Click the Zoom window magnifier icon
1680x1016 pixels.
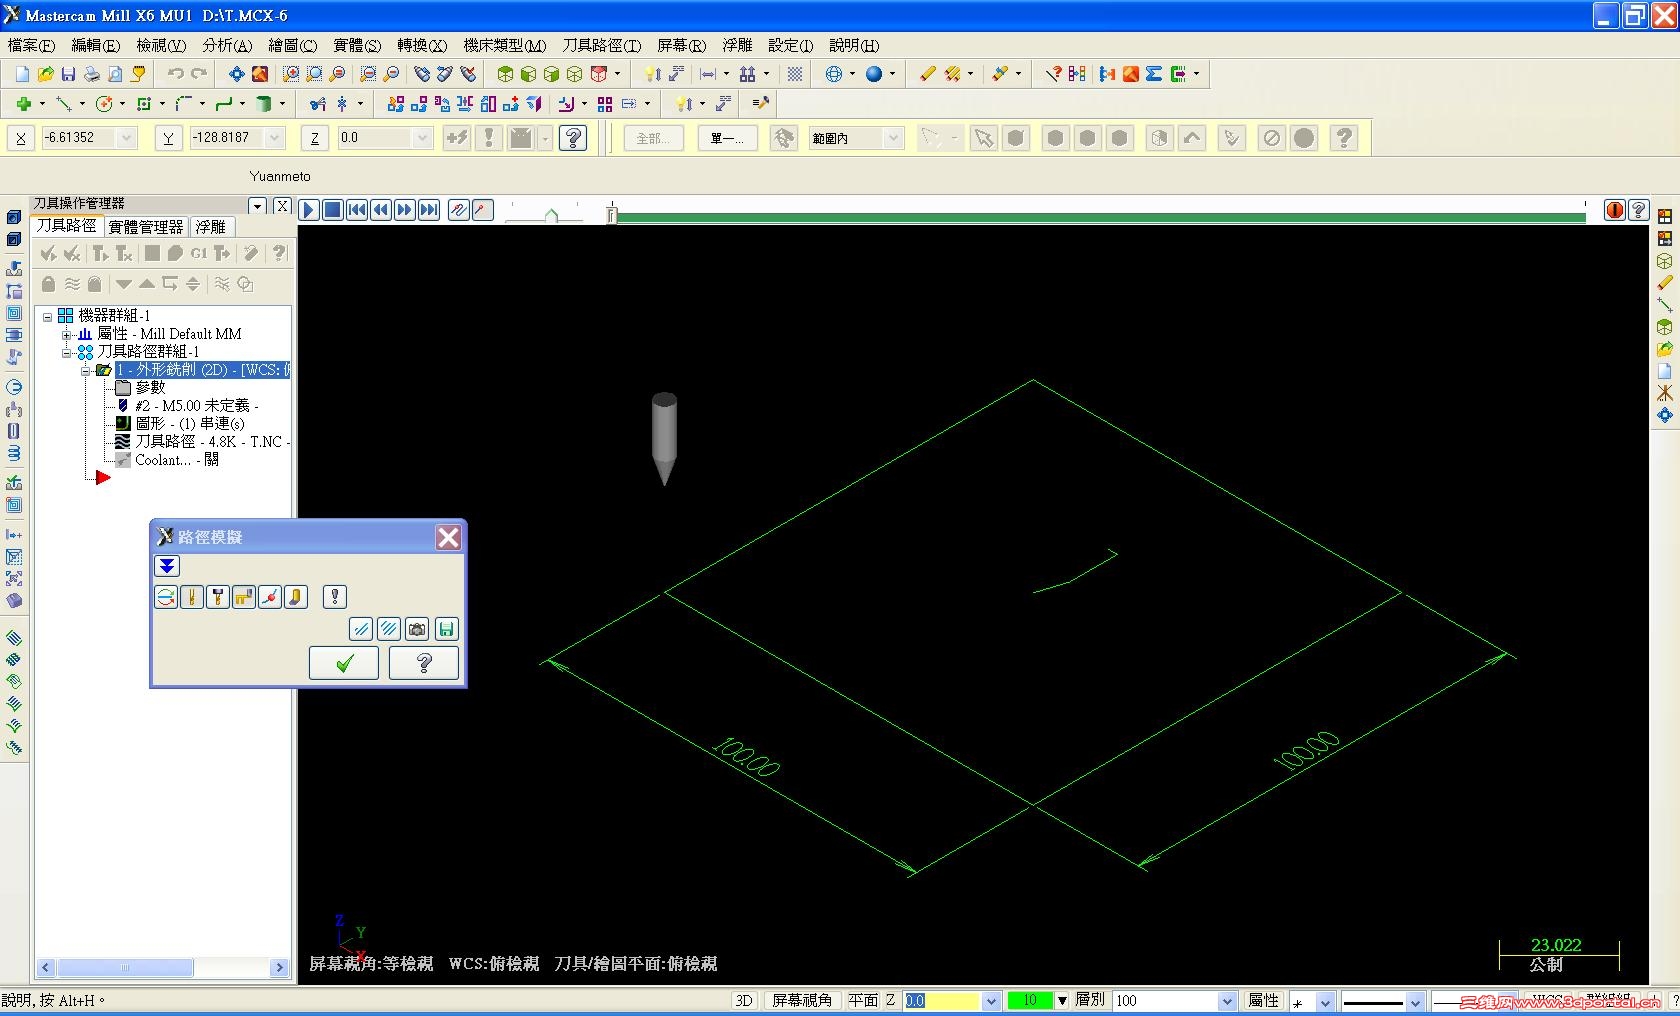(x=290, y=74)
